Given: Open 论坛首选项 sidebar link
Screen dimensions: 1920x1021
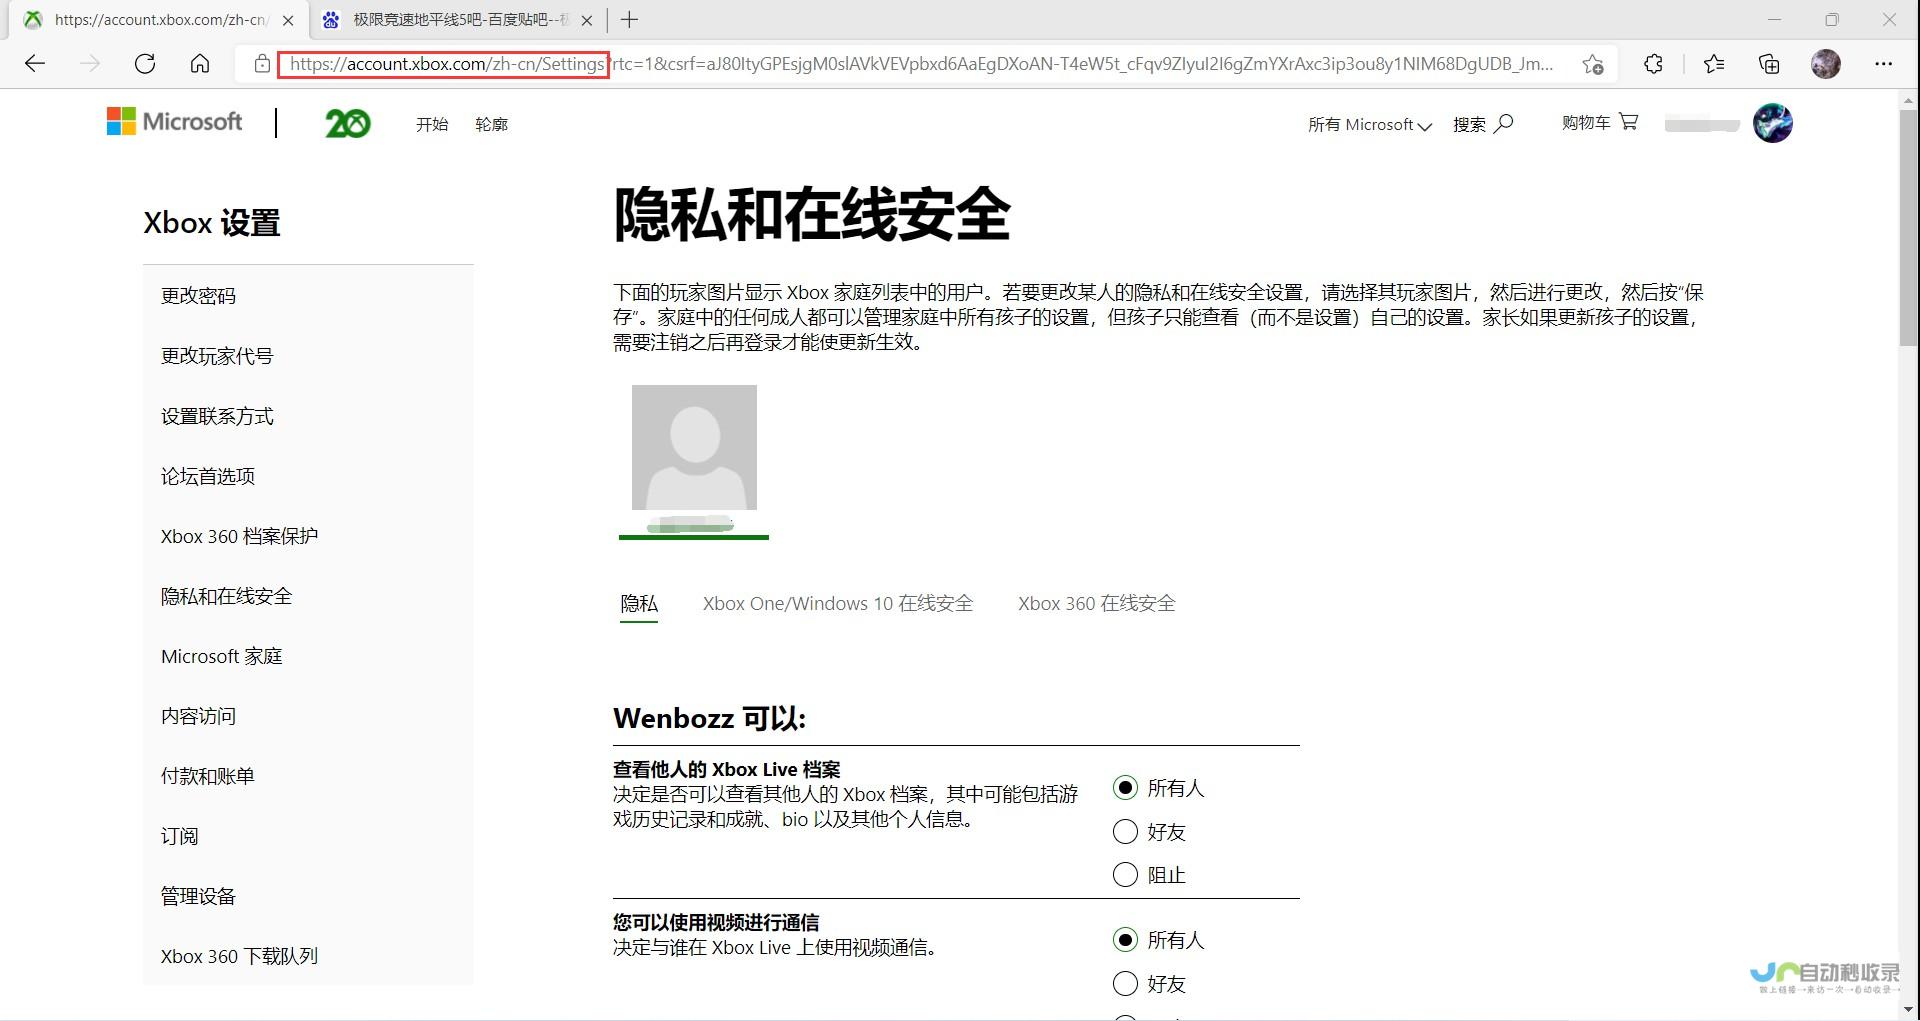Looking at the screenshot, I should [x=208, y=476].
